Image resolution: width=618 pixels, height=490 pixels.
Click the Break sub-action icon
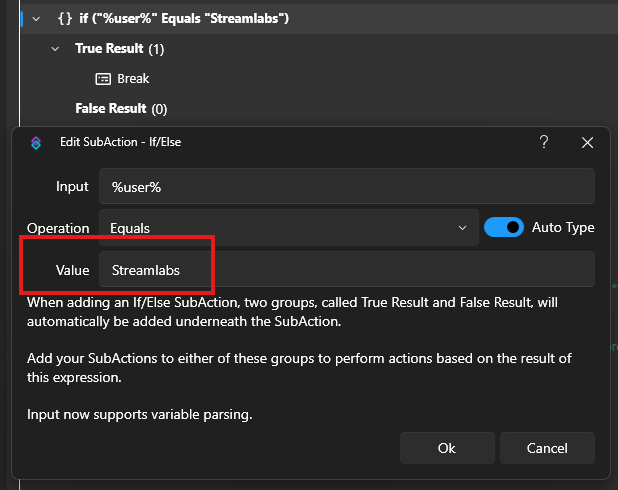tap(102, 79)
